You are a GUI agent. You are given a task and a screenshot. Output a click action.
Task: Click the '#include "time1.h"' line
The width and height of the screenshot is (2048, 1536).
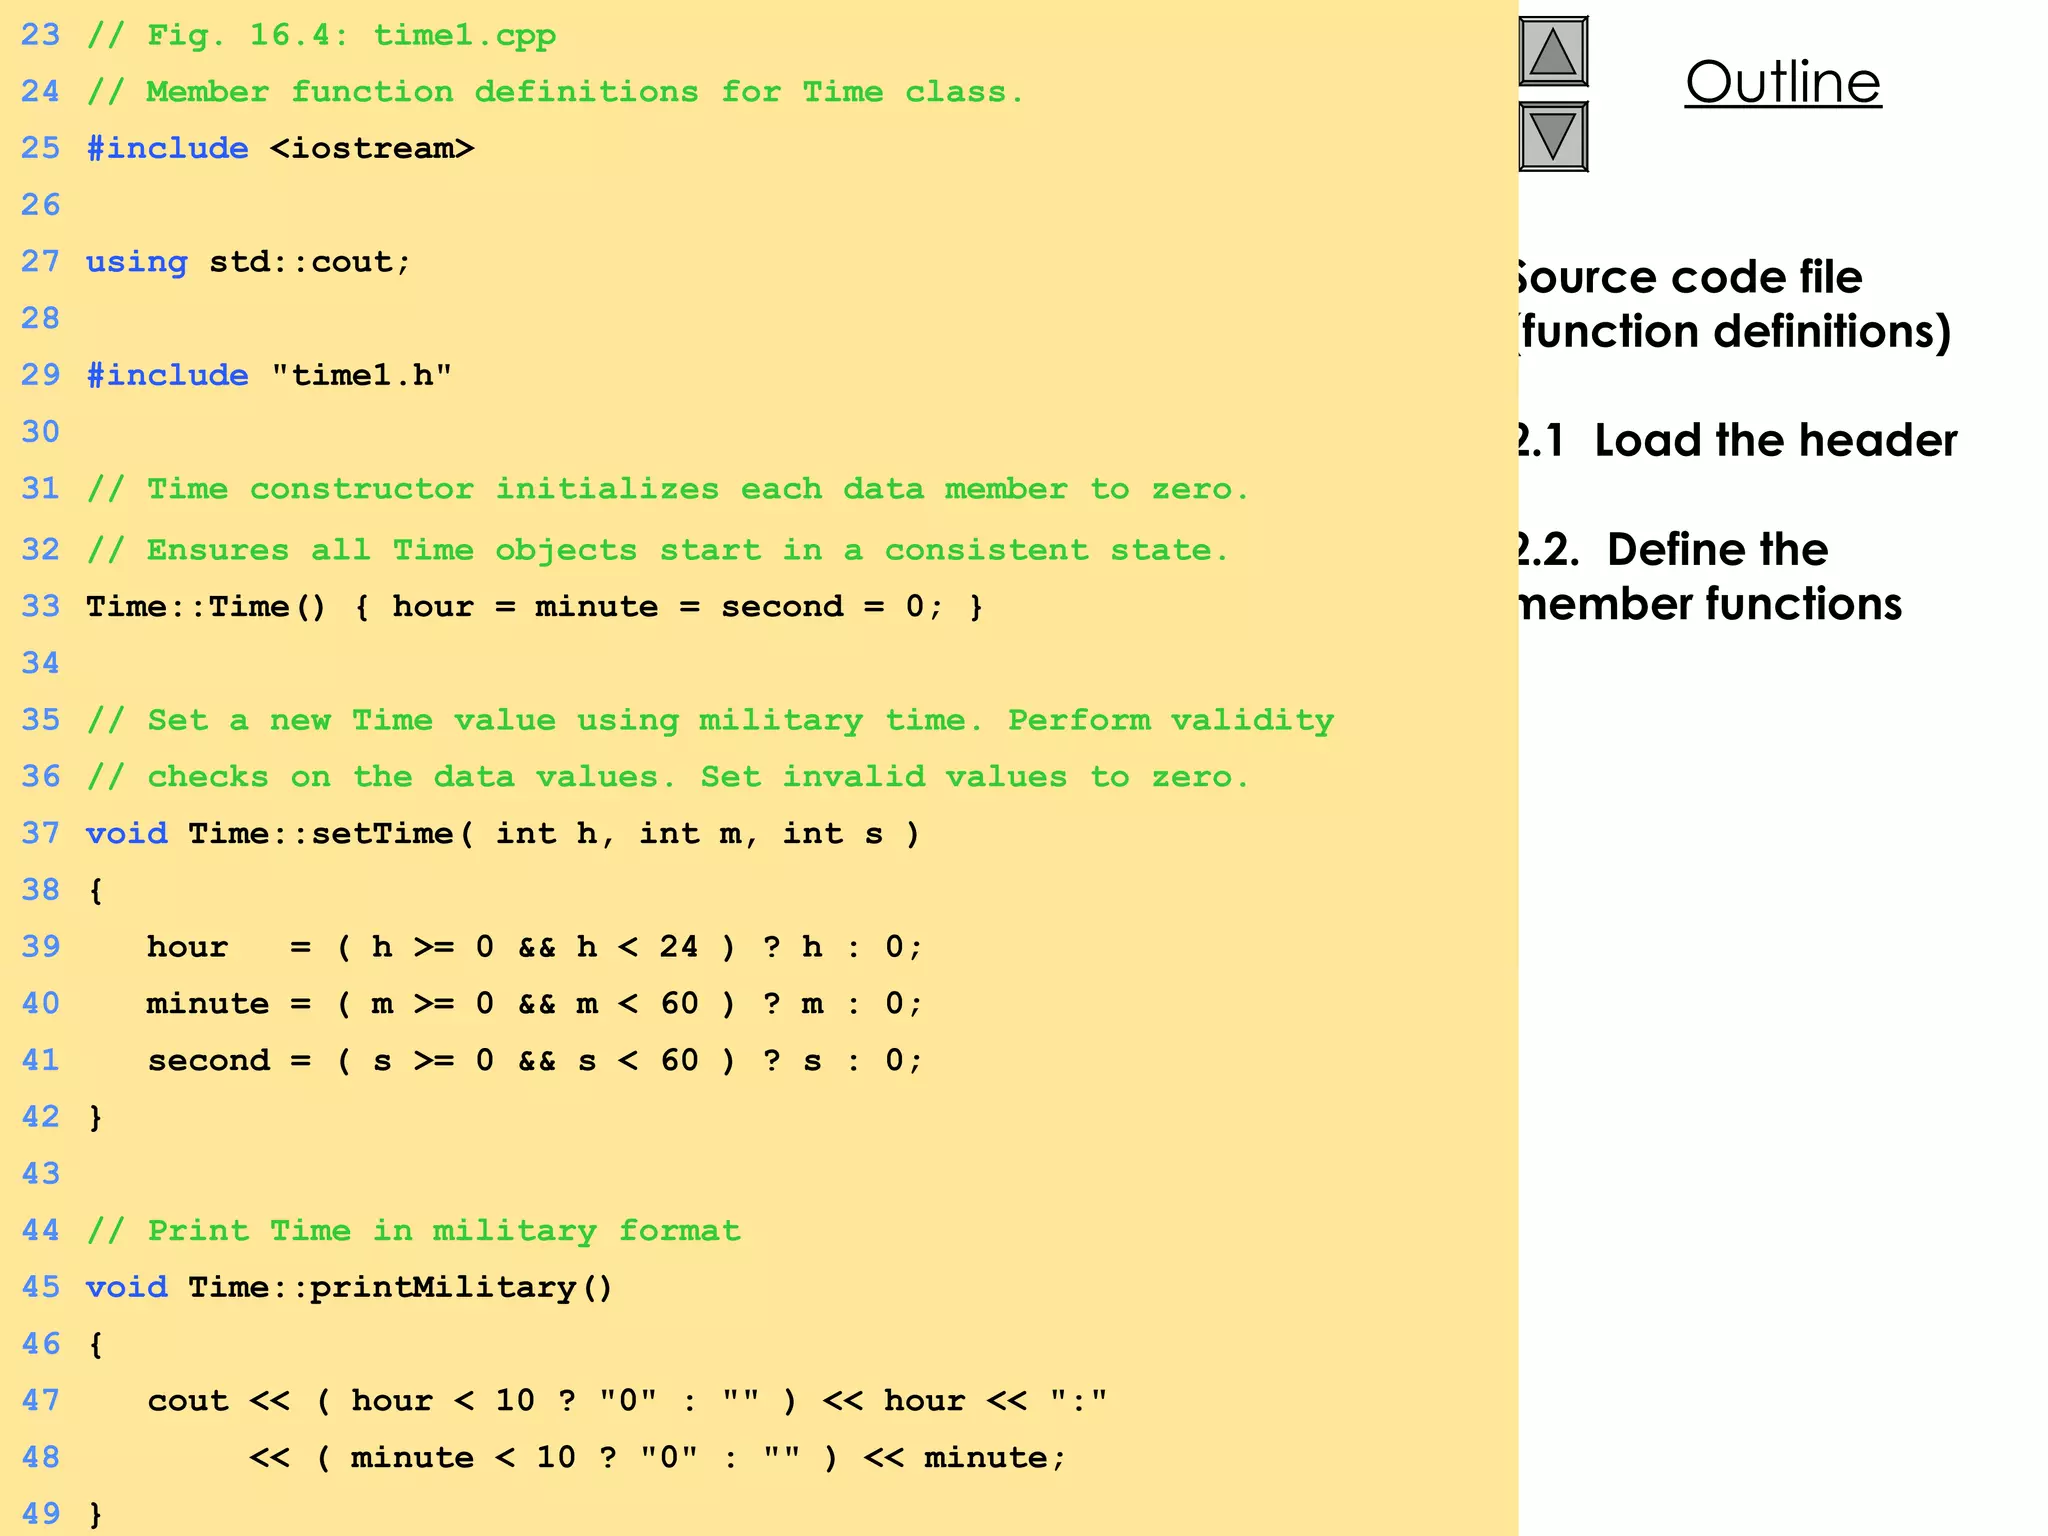269,376
